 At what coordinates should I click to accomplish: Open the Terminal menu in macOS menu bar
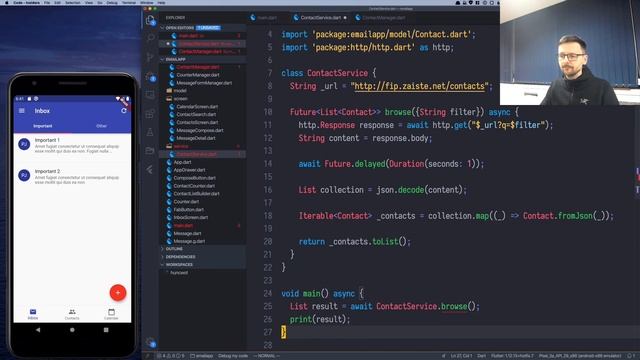point(129,2)
